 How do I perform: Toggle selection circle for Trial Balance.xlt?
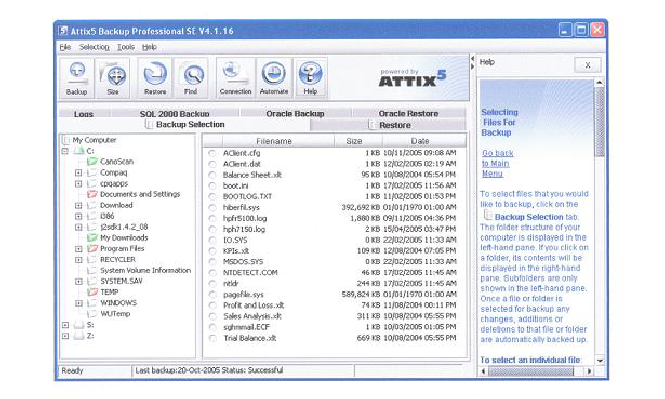pyautogui.click(x=212, y=338)
